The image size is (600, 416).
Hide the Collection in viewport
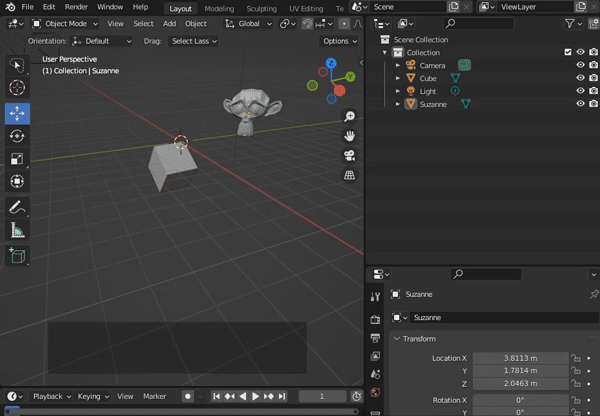(580, 52)
